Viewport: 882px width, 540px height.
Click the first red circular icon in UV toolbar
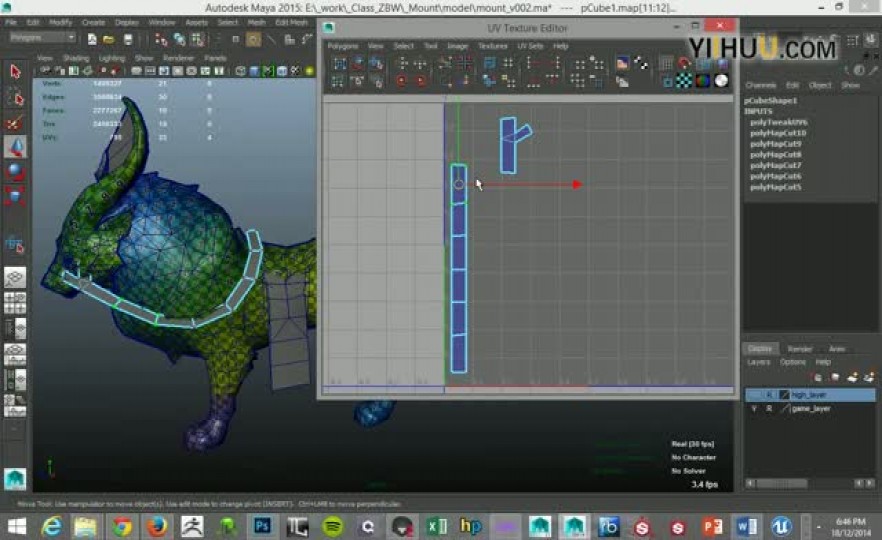click(401, 81)
